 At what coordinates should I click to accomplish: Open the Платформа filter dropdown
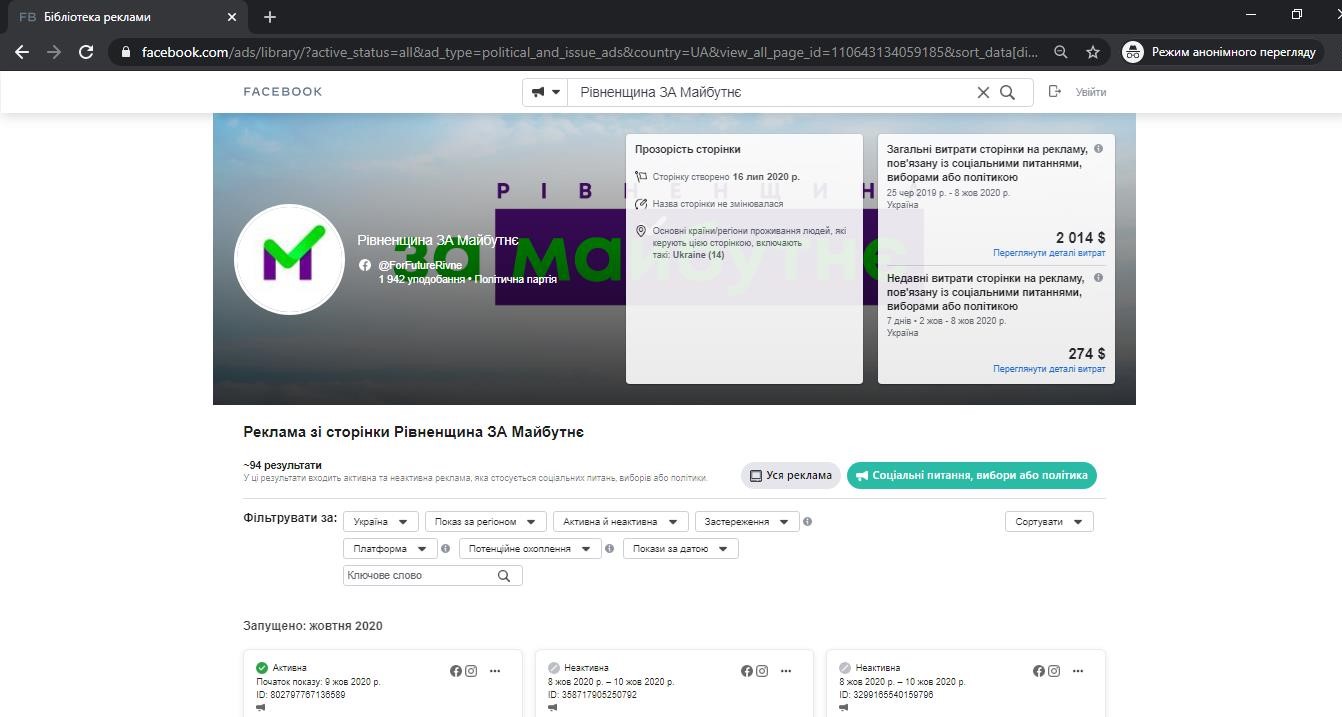(x=390, y=549)
